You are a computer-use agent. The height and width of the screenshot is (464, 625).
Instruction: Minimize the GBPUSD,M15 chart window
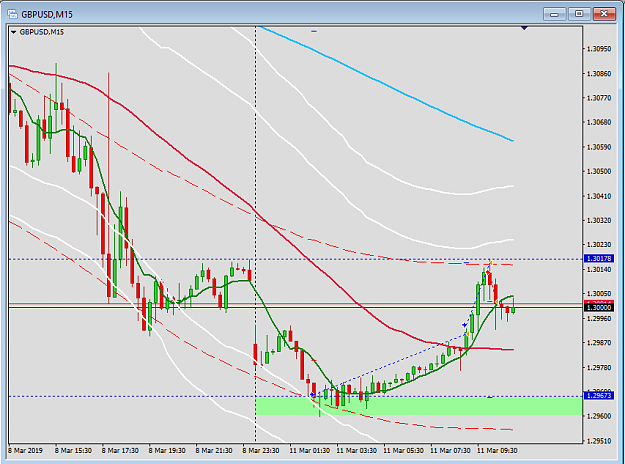[554, 14]
